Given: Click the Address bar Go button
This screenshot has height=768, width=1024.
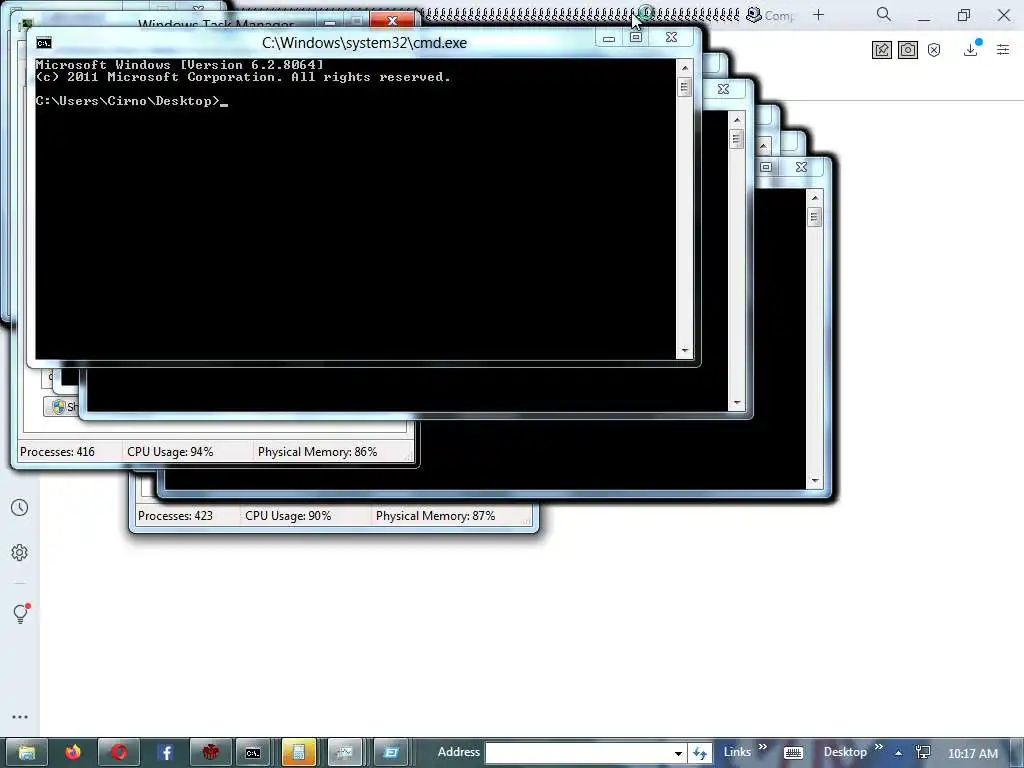Looking at the screenshot, I should click(700, 754).
